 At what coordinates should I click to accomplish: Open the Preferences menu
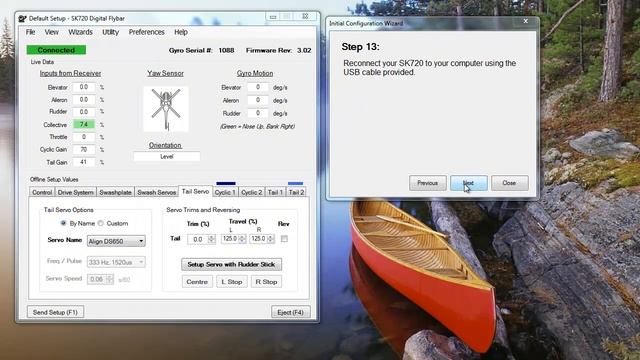point(147,32)
